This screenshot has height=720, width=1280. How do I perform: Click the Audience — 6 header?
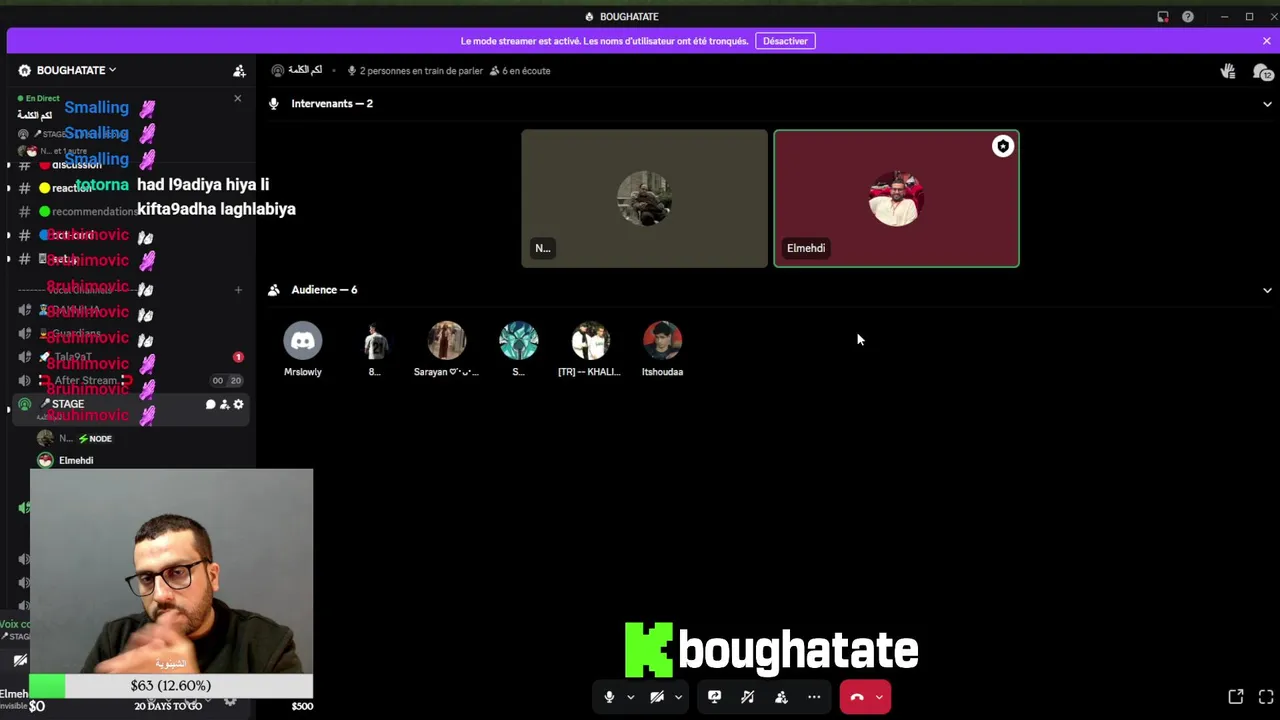(324, 290)
